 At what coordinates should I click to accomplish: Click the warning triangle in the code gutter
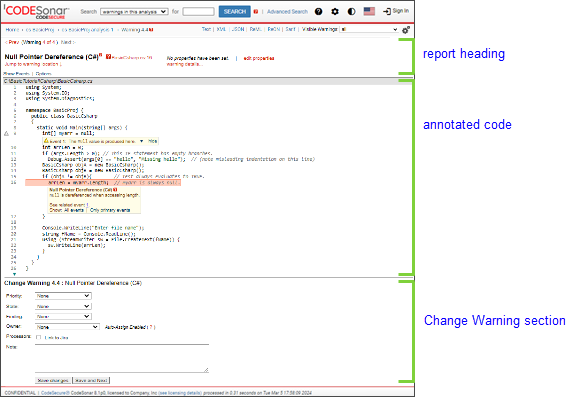point(6,134)
